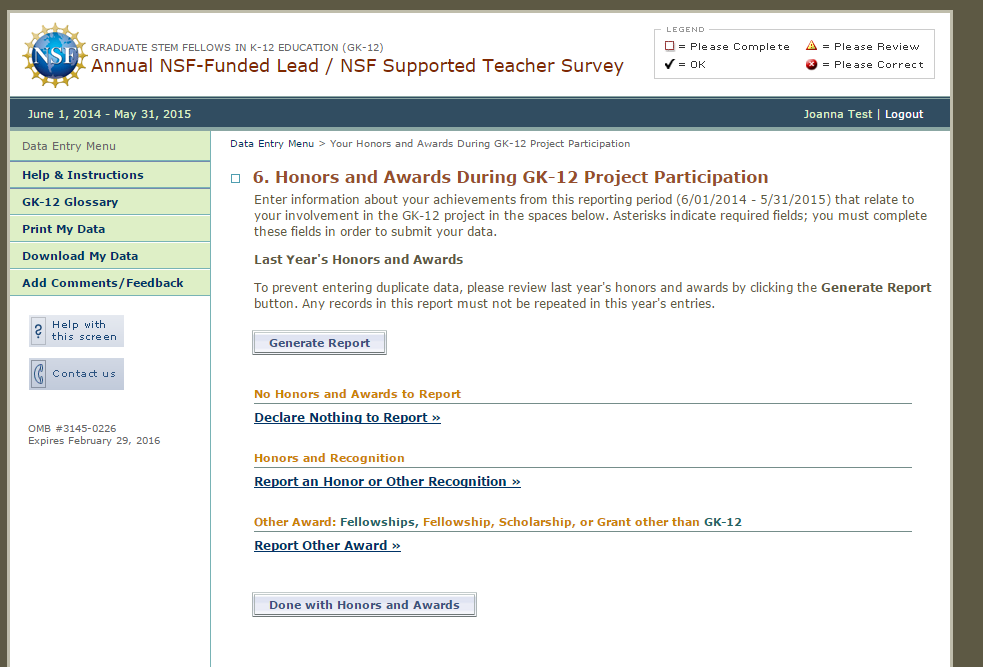
Task: Follow the Declare Nothing to Report link
Action: click(x=347, y=418)
